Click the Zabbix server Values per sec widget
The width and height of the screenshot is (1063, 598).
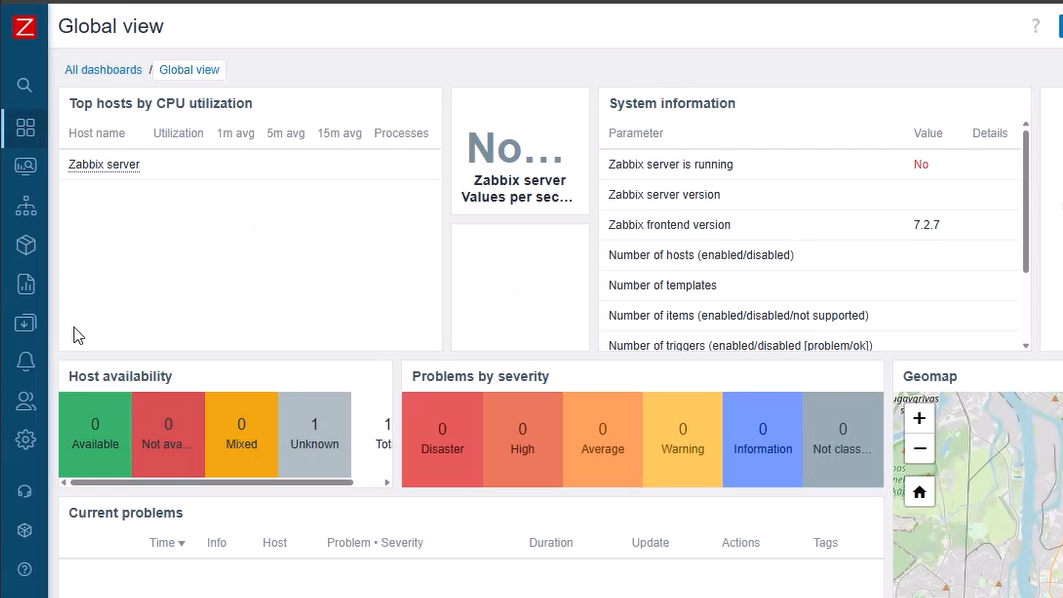coord(520,151)
